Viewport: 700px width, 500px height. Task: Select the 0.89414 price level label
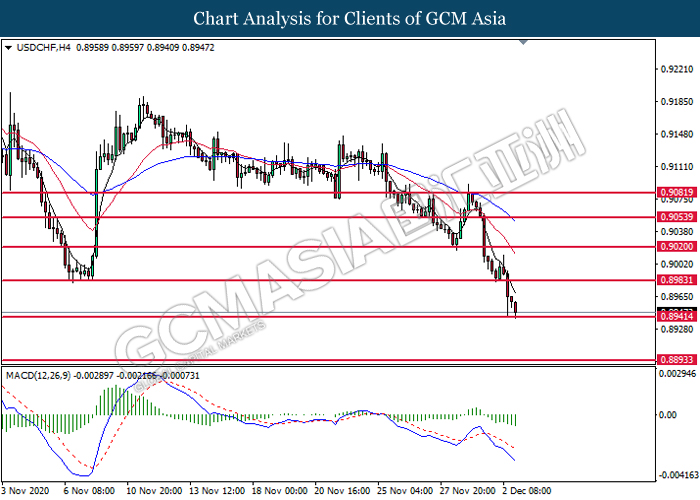coord(677,317)
